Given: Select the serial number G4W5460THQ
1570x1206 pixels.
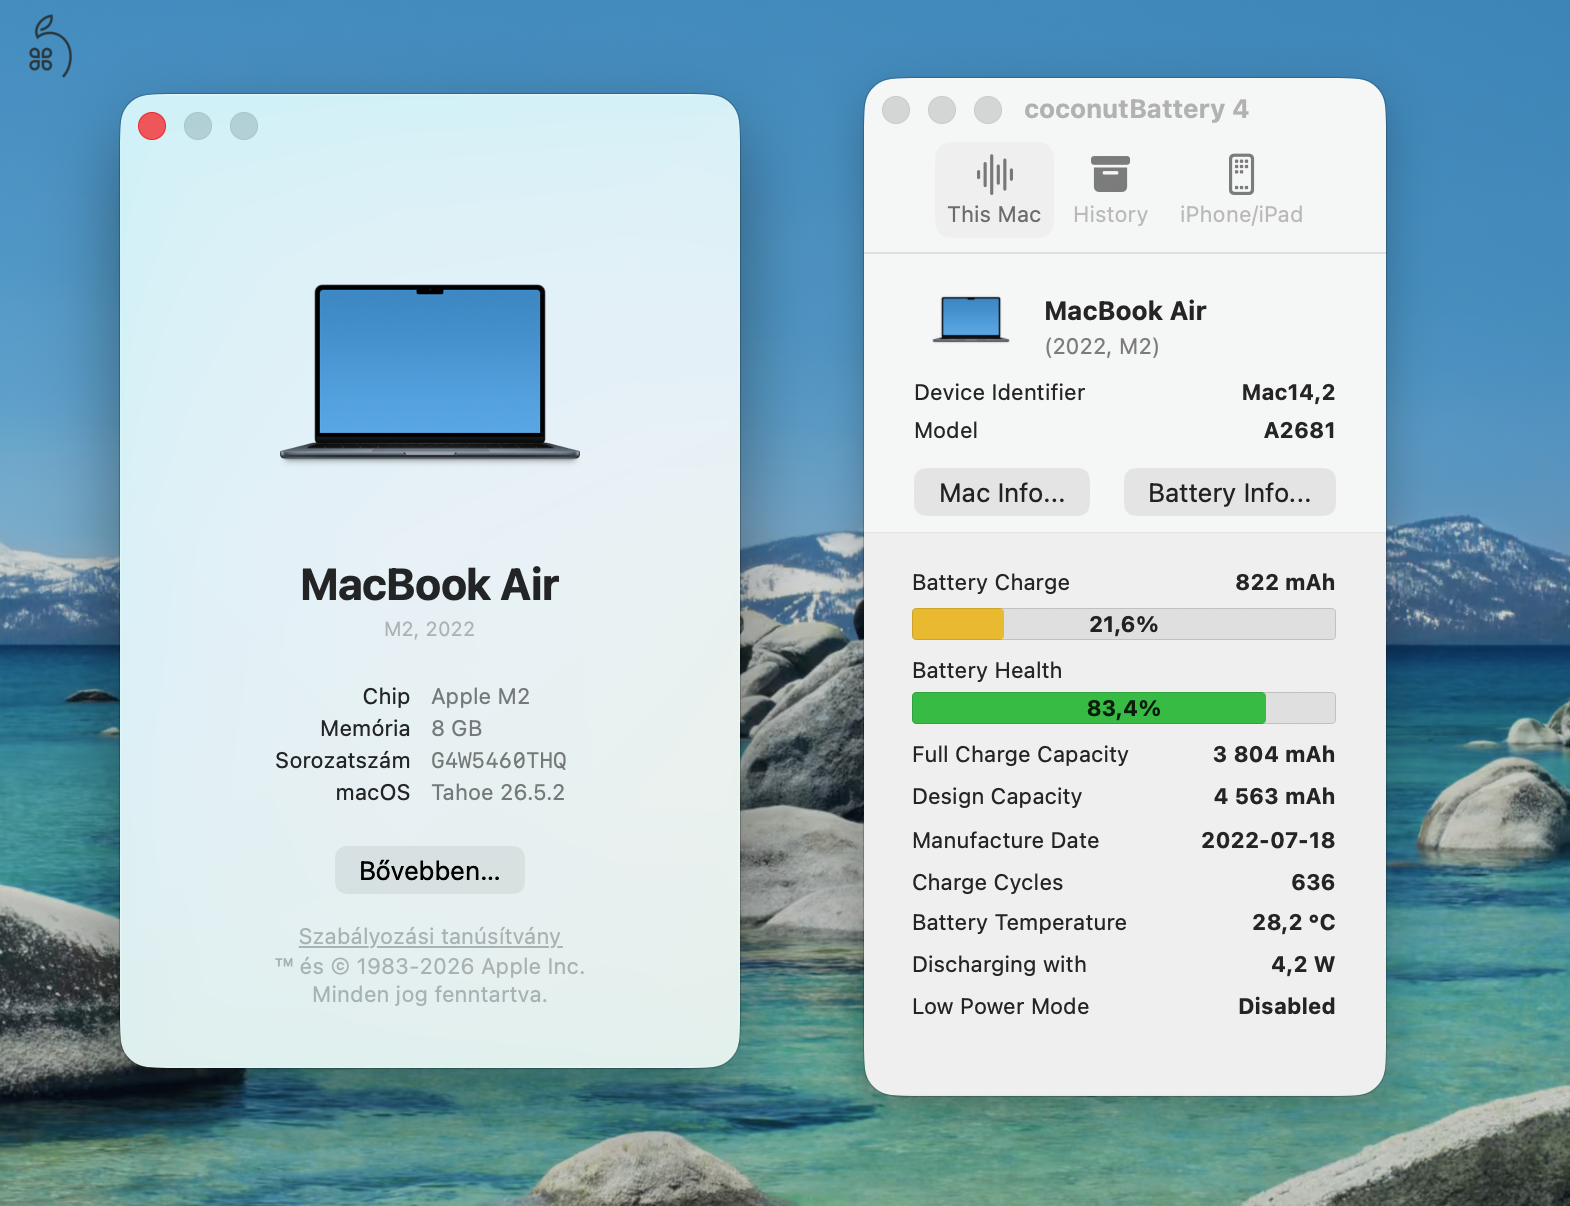Looking at the screenshot, I should click(x=499, y=760).
